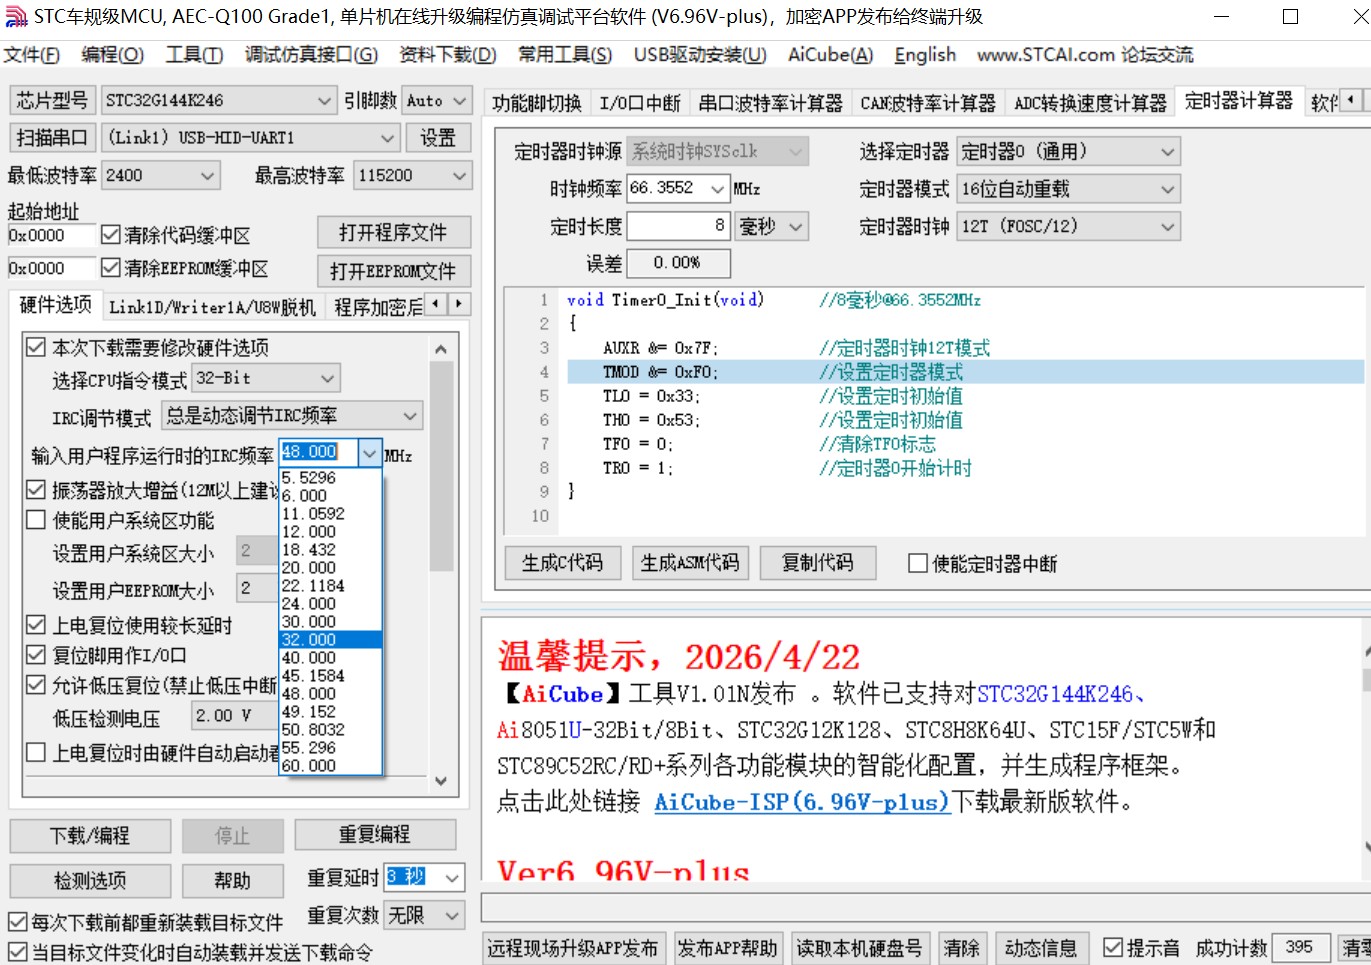Toggle 提示音 checkbox
This screenshot has height=965, width=1371.
1113,947
